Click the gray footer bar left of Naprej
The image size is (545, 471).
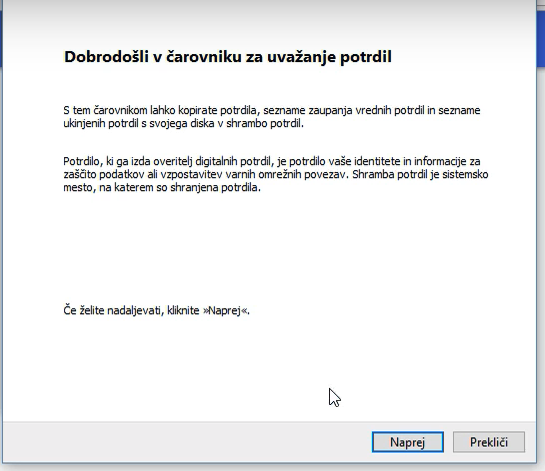click(x=188, y=442)
